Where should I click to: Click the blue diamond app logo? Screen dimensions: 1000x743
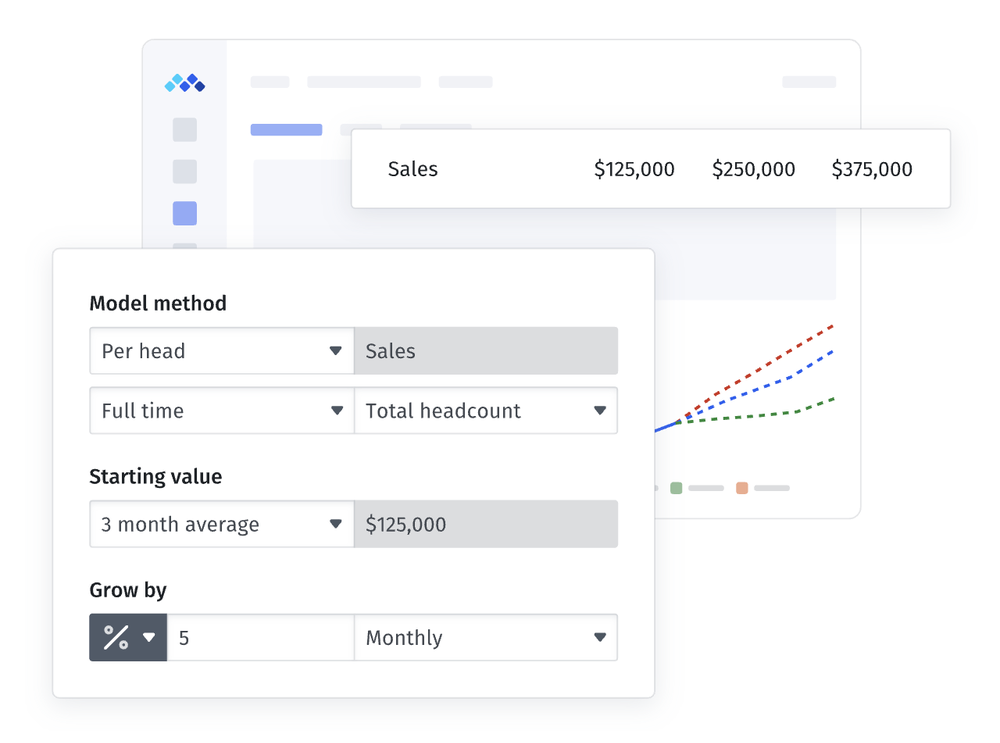pos(185,83)
